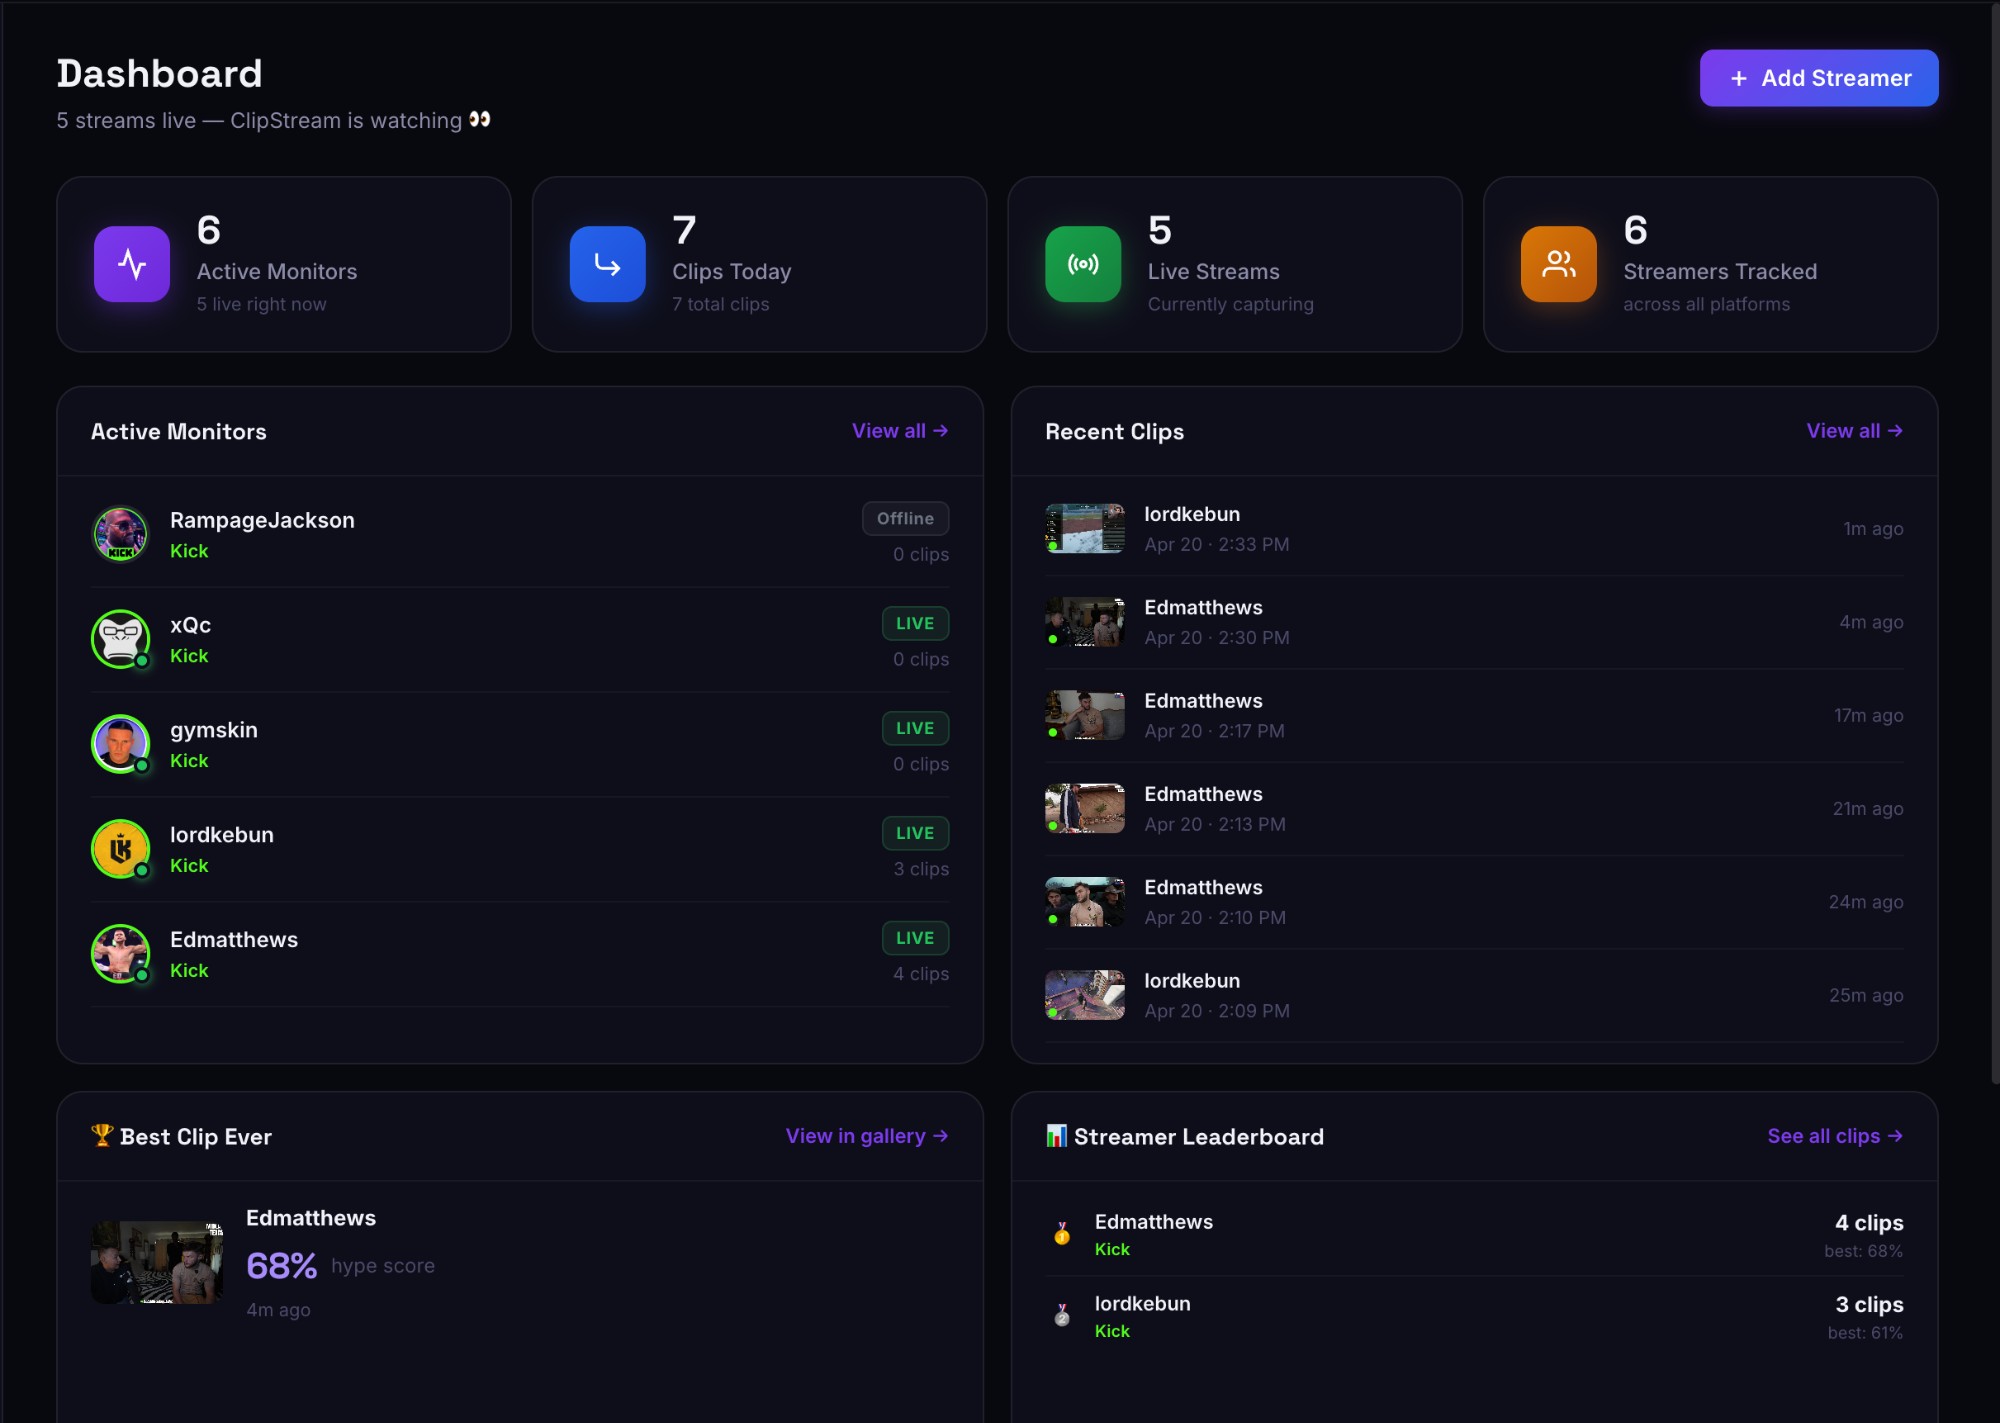Open the most recent lordkebun clip thumbnail

tap(1084, 528)
